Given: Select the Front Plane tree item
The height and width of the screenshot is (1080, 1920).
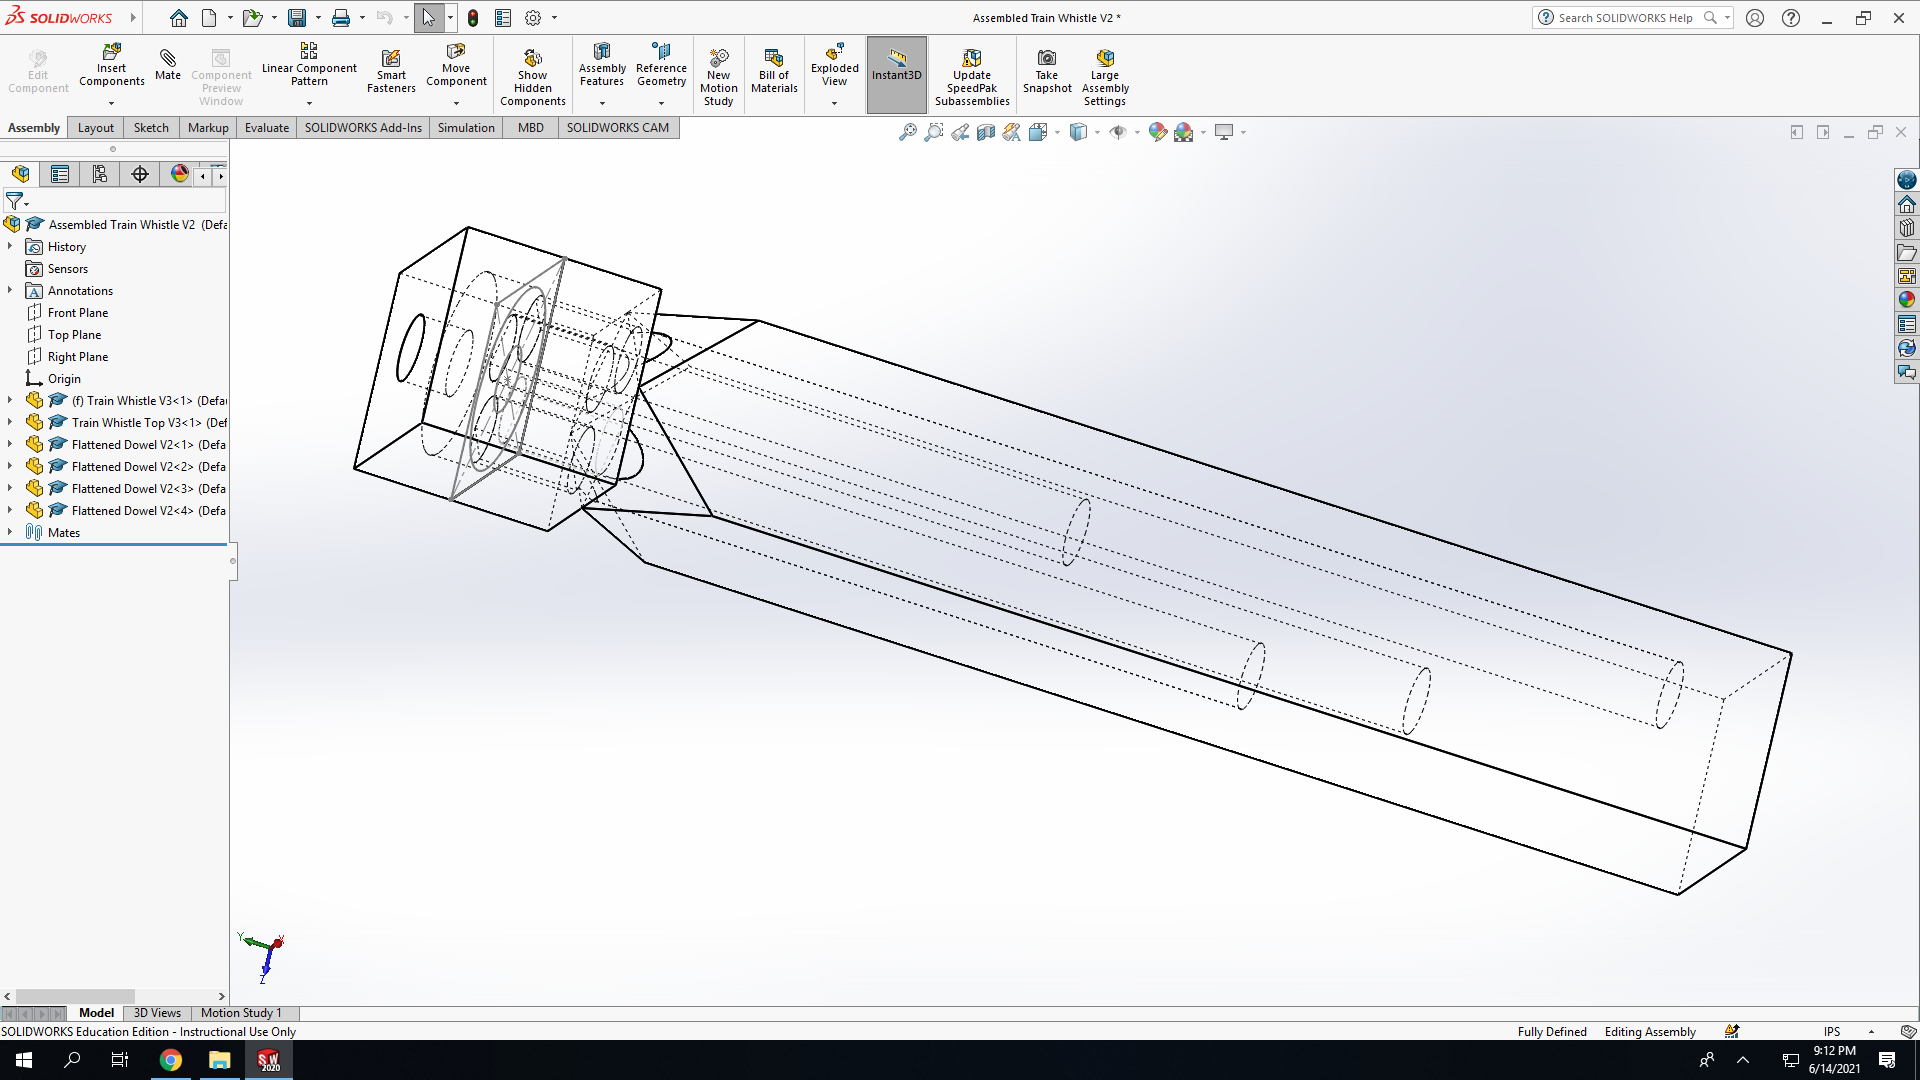Looking at the screenshot, I should (x=77, y=313).
